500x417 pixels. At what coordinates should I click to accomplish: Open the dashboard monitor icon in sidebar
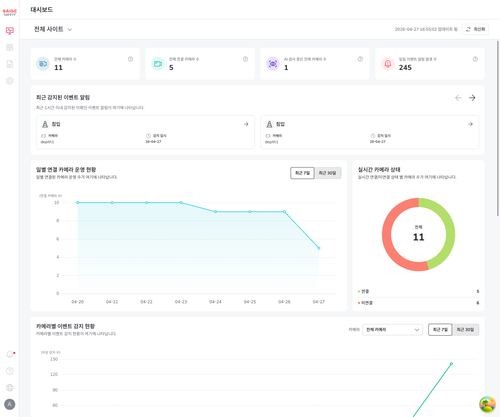tap(10, 31)
